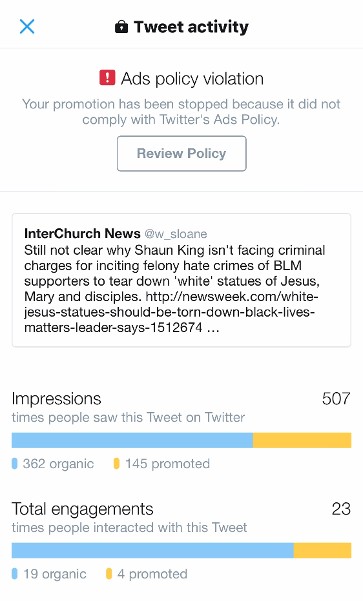Tap the blue organic engagements bar segment
The image size is (363, 601).
click(x=153, y=550)
